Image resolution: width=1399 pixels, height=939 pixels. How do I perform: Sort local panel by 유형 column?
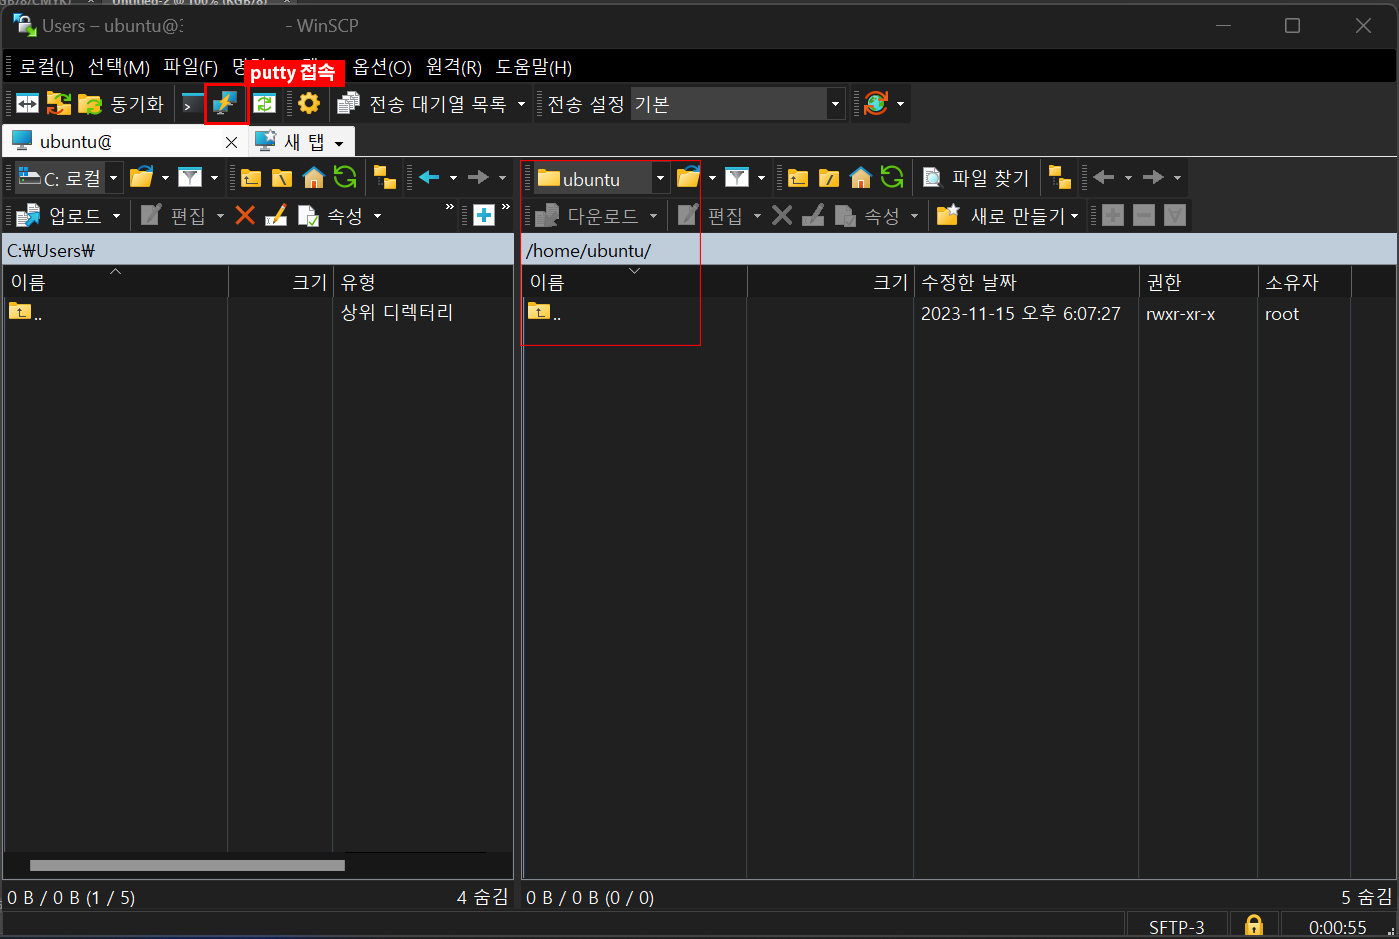tap(422, 282)
